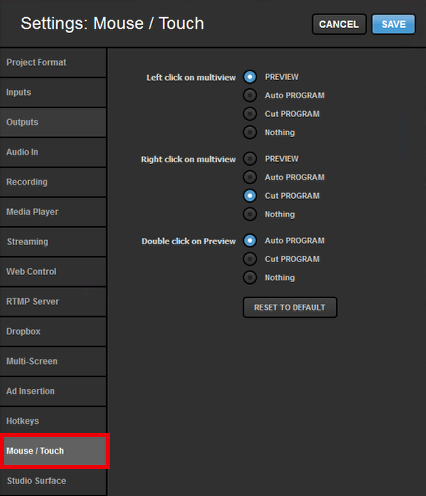Switch to the Audio In tab

53,152
